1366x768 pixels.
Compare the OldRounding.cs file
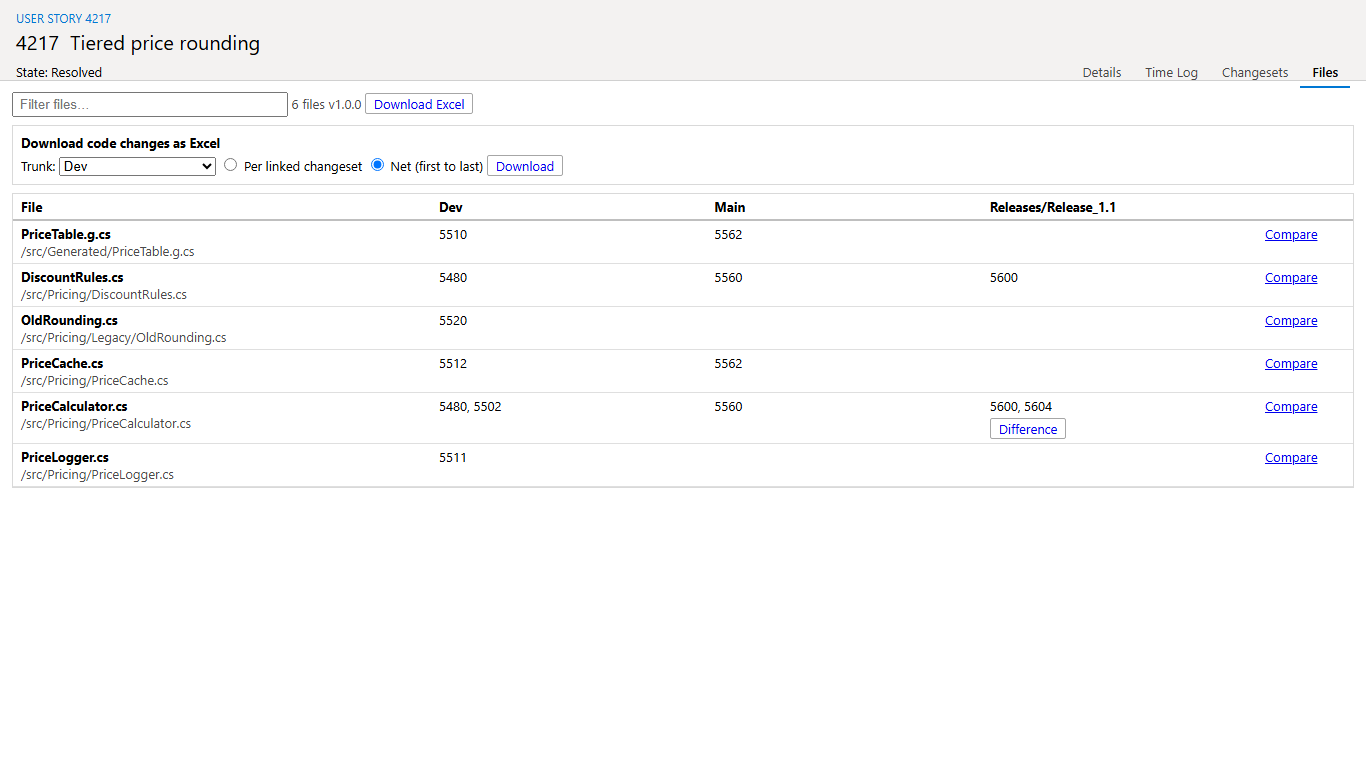[1291, 321]
